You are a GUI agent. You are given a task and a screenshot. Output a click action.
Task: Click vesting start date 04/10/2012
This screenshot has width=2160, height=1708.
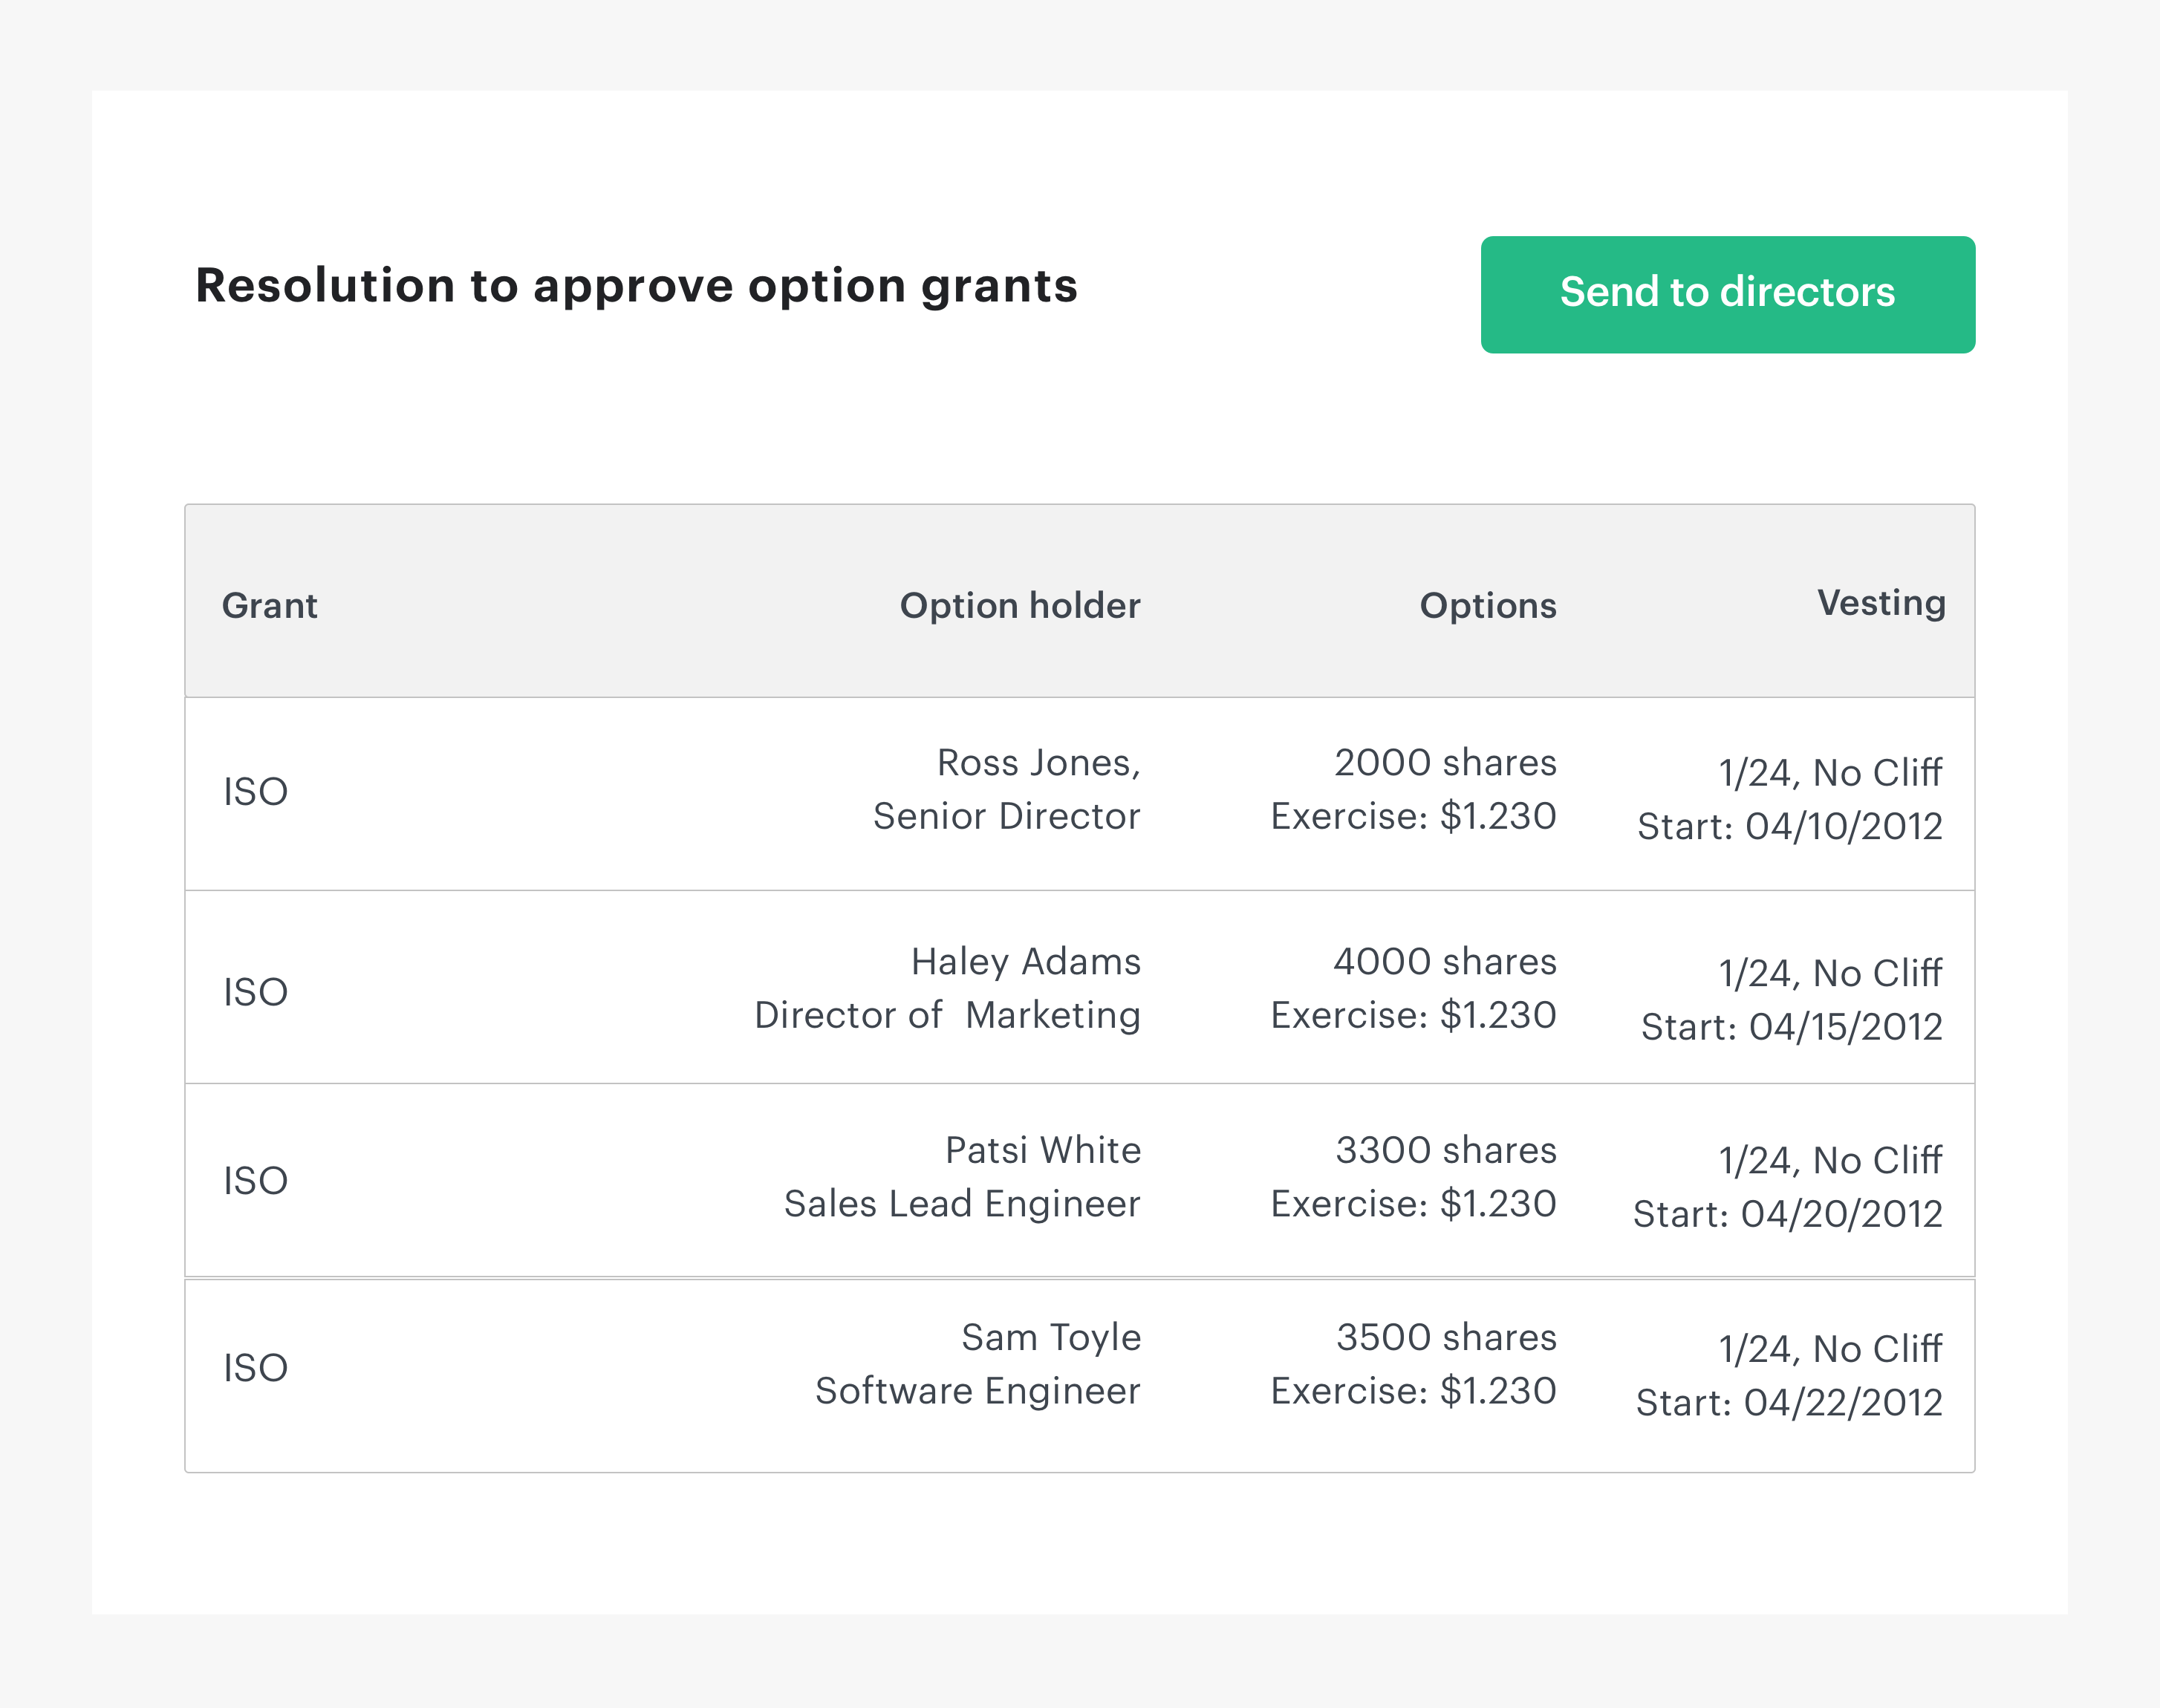(x=1790, y=827)
